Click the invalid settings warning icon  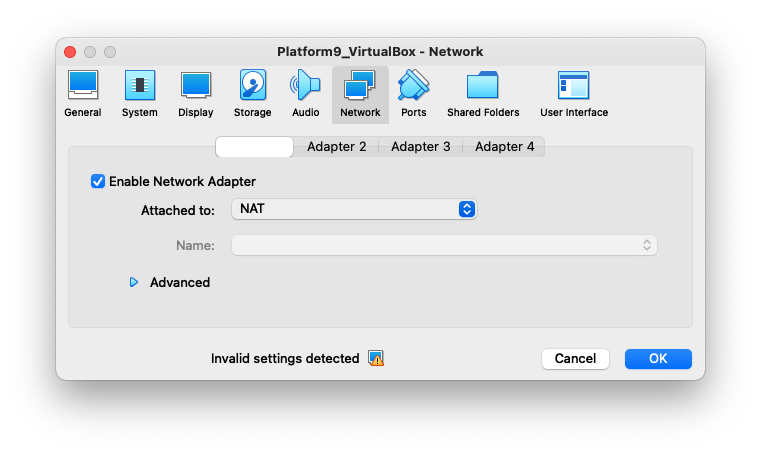pyautogui.click(x=376, y=358)
